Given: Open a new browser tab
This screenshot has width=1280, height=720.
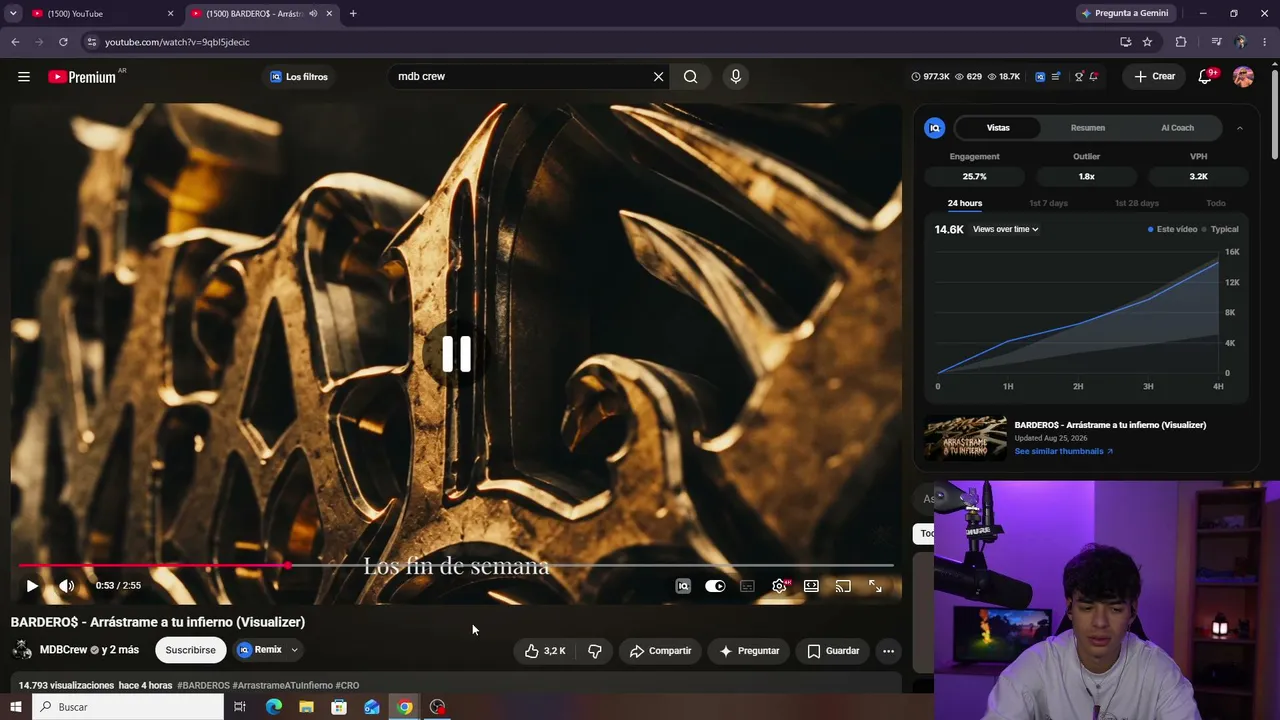Looking at the screenshot, I should click(353, 14).
